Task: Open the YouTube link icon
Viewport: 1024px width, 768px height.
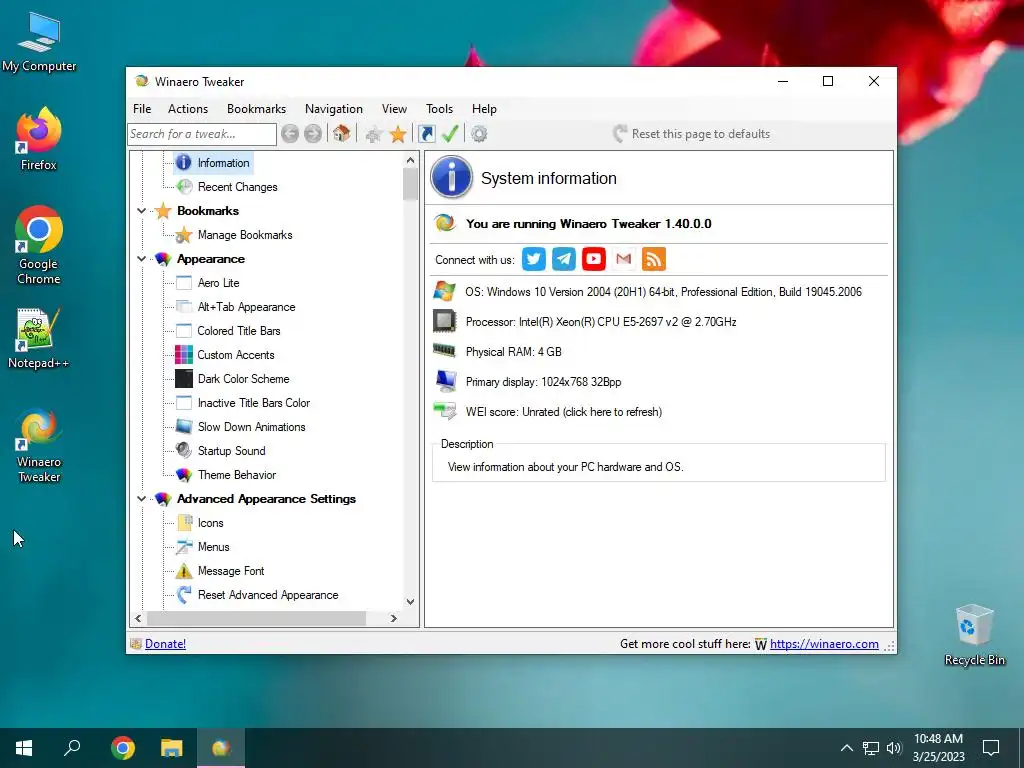Action: click(x=594, y=259)
